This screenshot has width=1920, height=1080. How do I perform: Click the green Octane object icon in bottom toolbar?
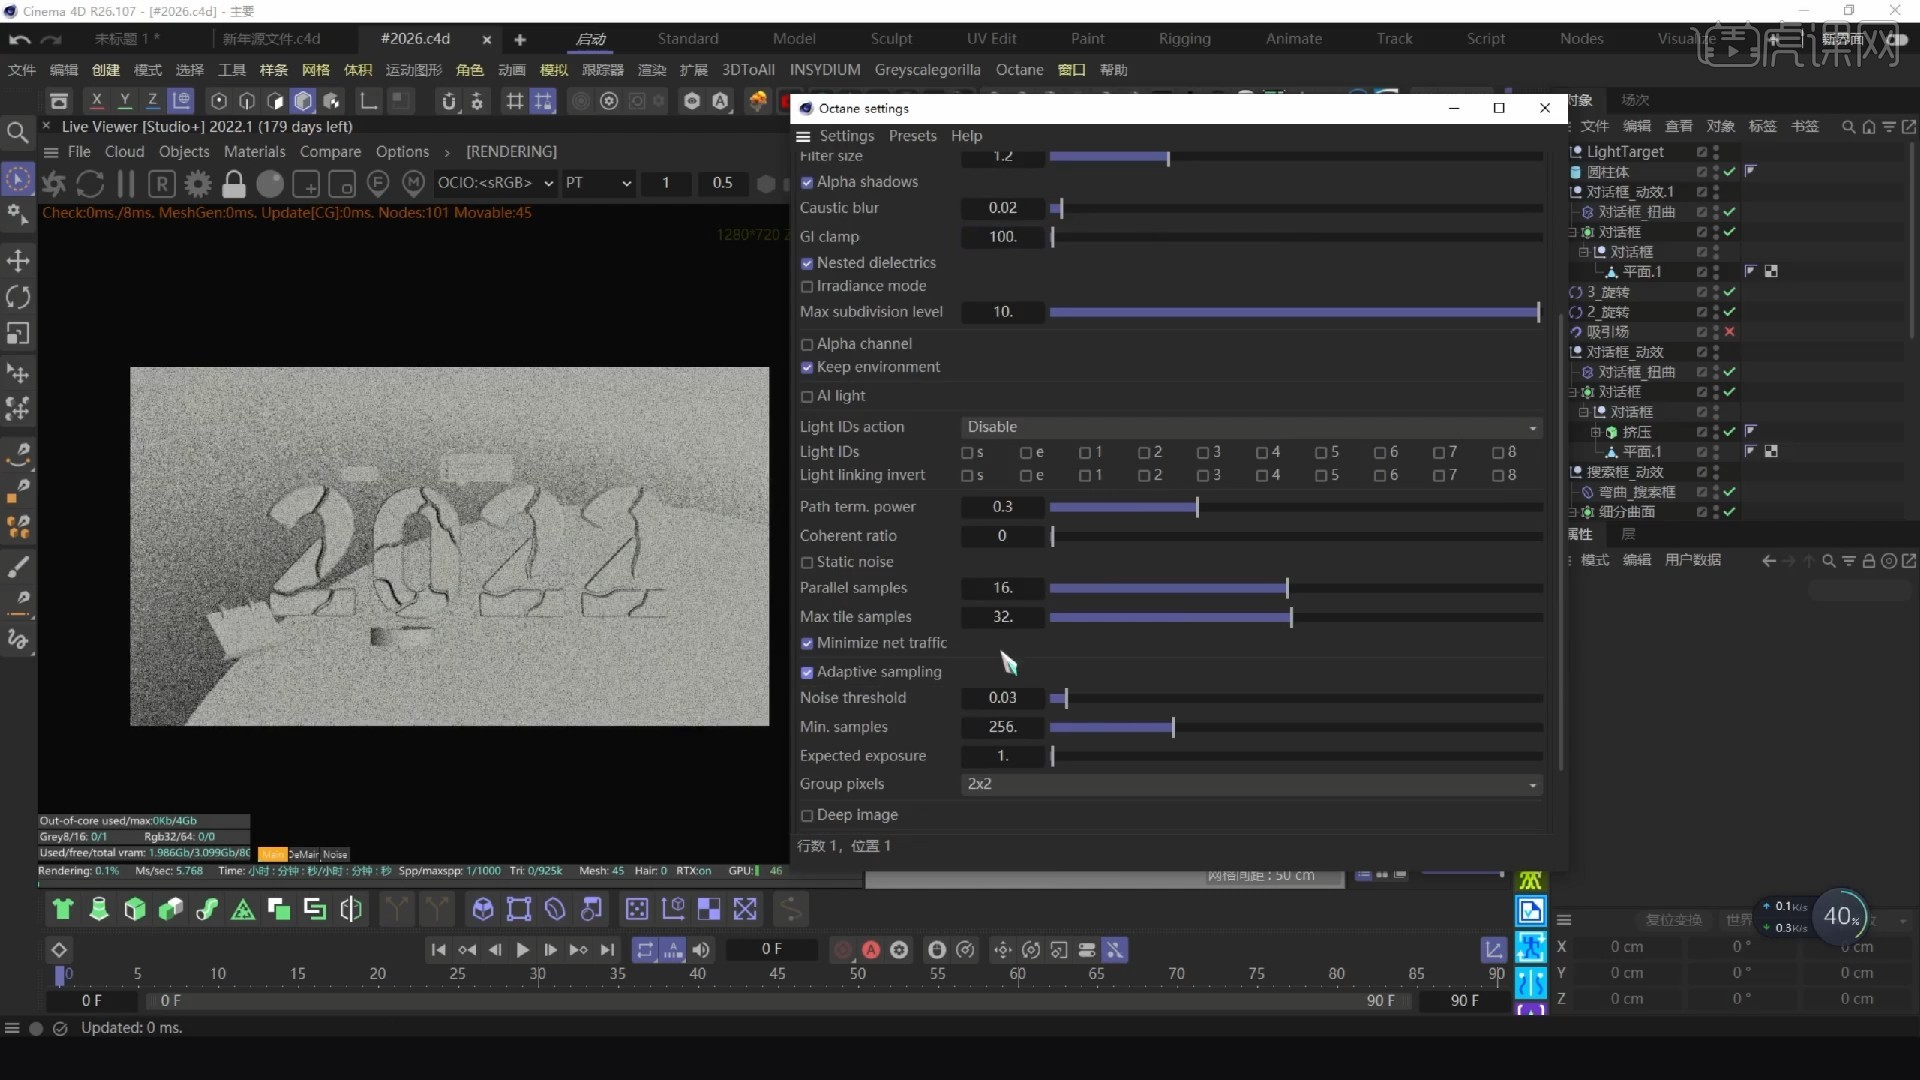pyautogui.click(x=63, y=909)
